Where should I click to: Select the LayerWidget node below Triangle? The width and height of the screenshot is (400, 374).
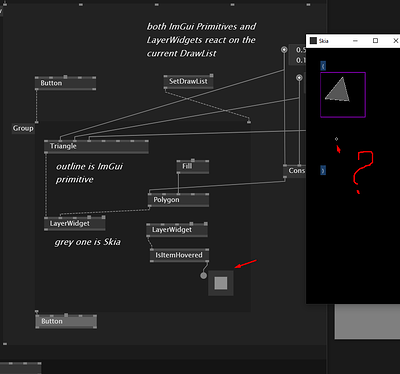tap(75, 223)
